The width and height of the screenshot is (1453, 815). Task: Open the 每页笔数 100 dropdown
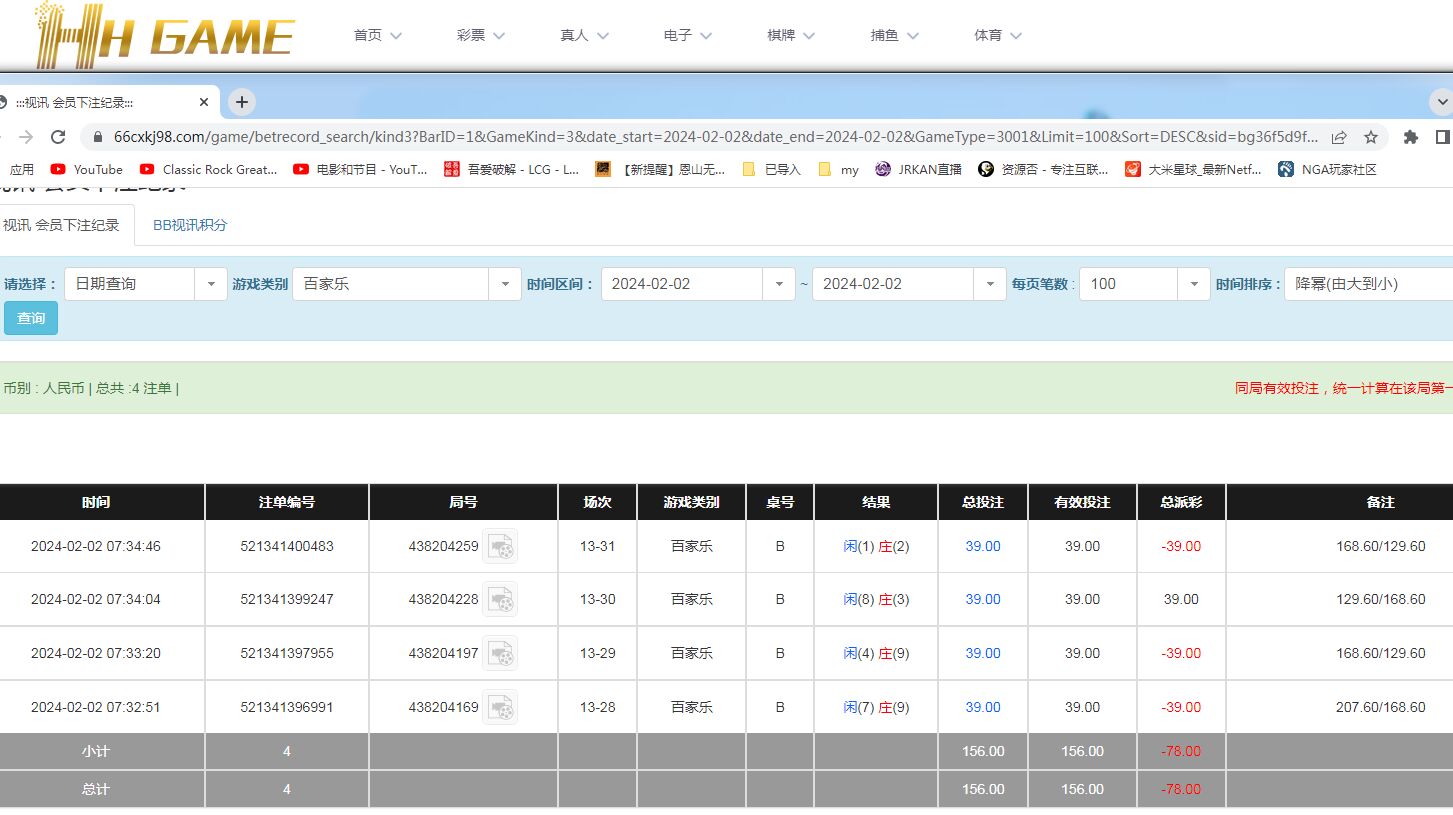pyautogui.click(x=1193, y=284)
